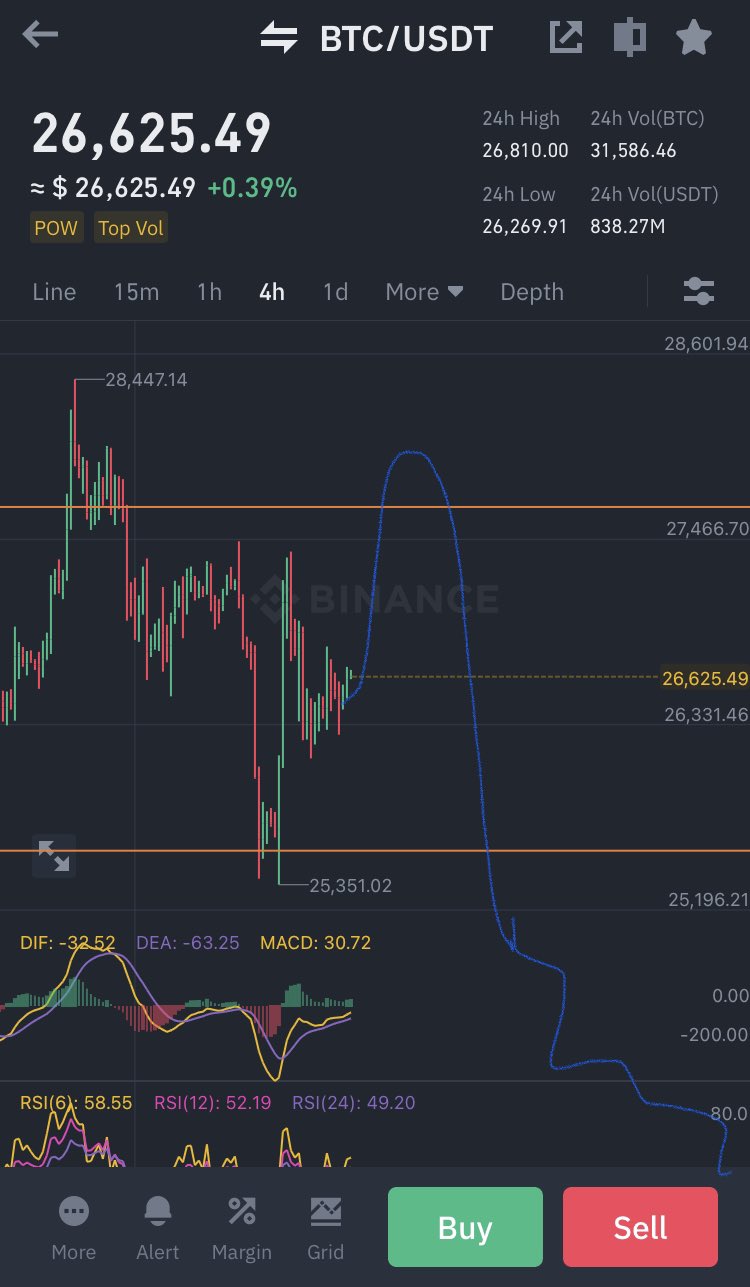Tap the yellow current price label on the axis

click(x=705, y=679)
